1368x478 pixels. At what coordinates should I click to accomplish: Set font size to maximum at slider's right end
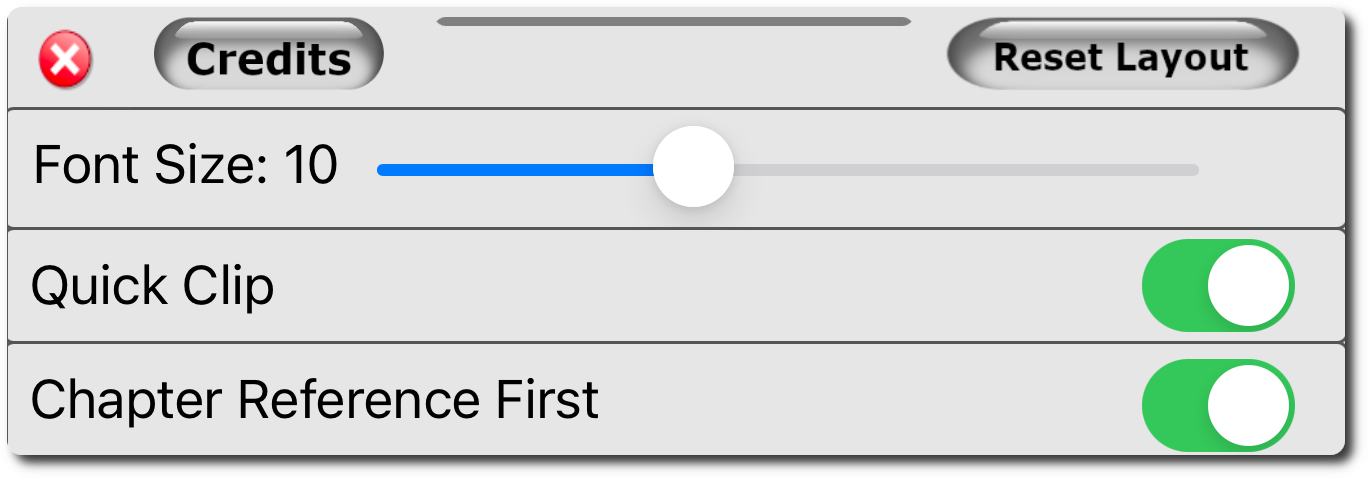(x=1194, y=170)
